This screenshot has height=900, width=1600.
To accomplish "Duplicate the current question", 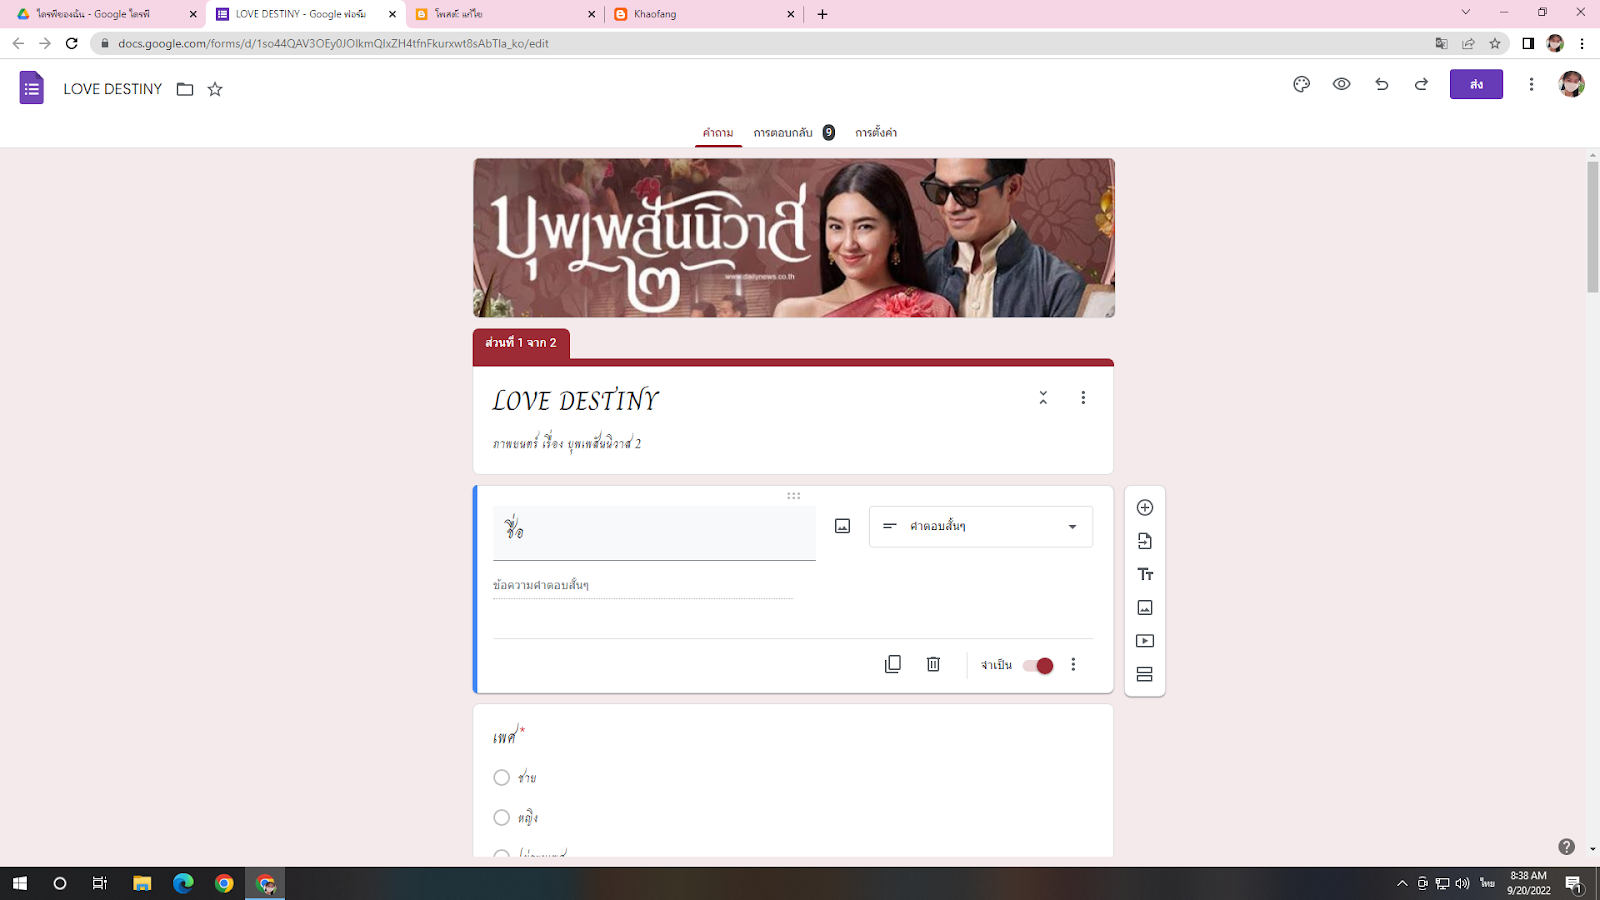I will click(x=893, y=665).
